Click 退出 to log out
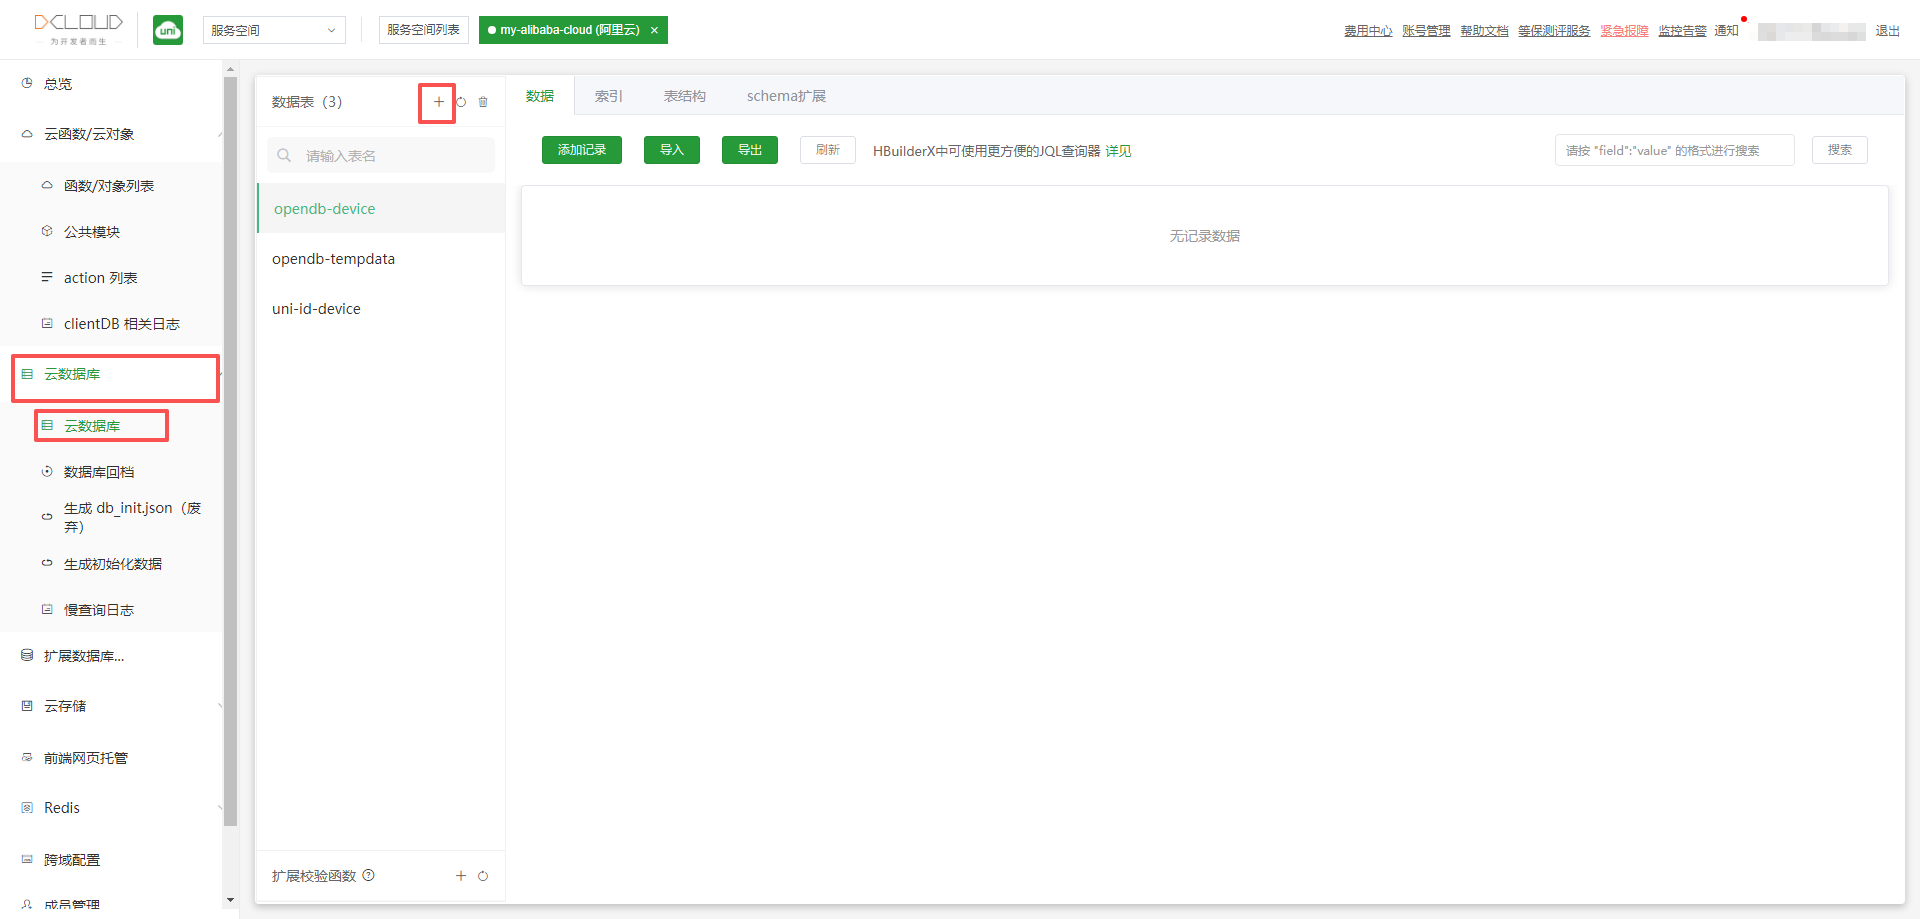 click(1888, 31)
